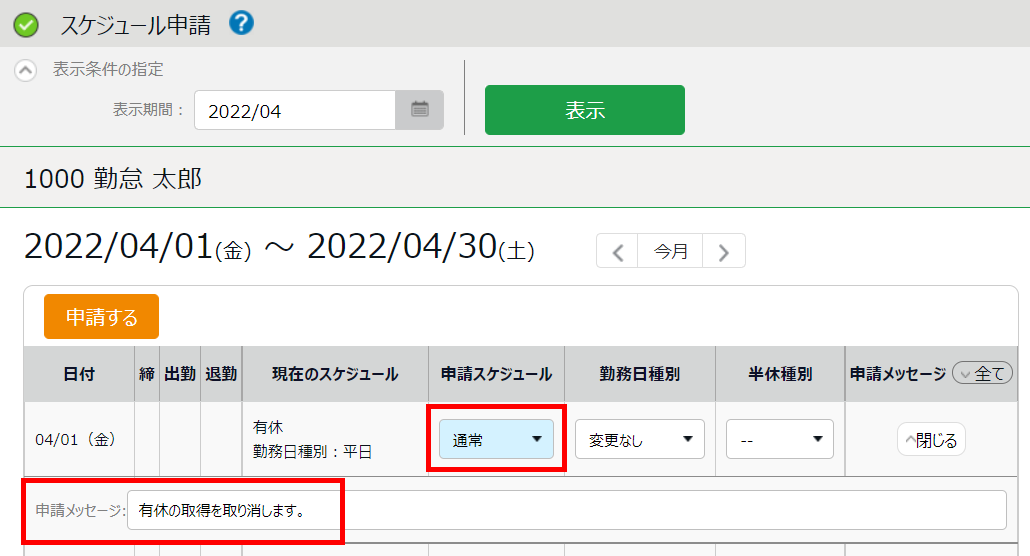Go to the previous month with the left arrow
This screenshot has height=556, width=1030.
click(x=618, y=252)
